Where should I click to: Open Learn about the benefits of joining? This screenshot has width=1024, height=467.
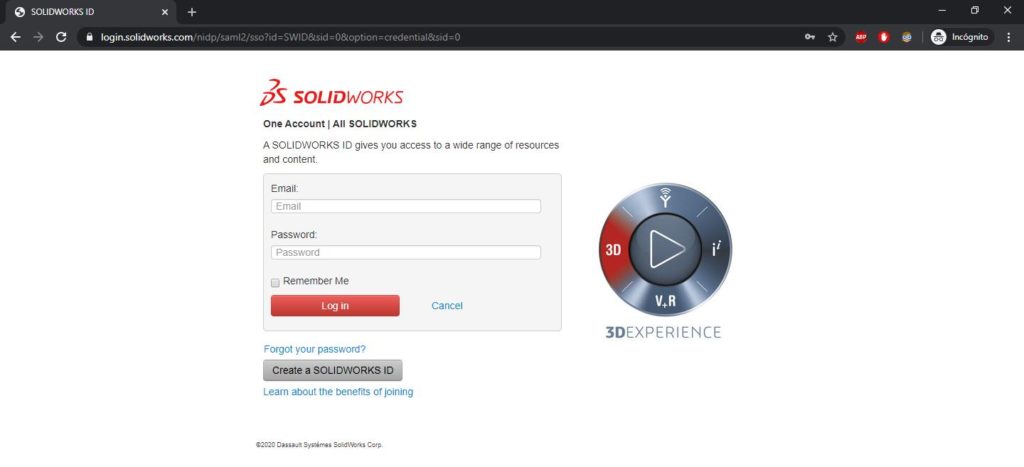(338, 392)
